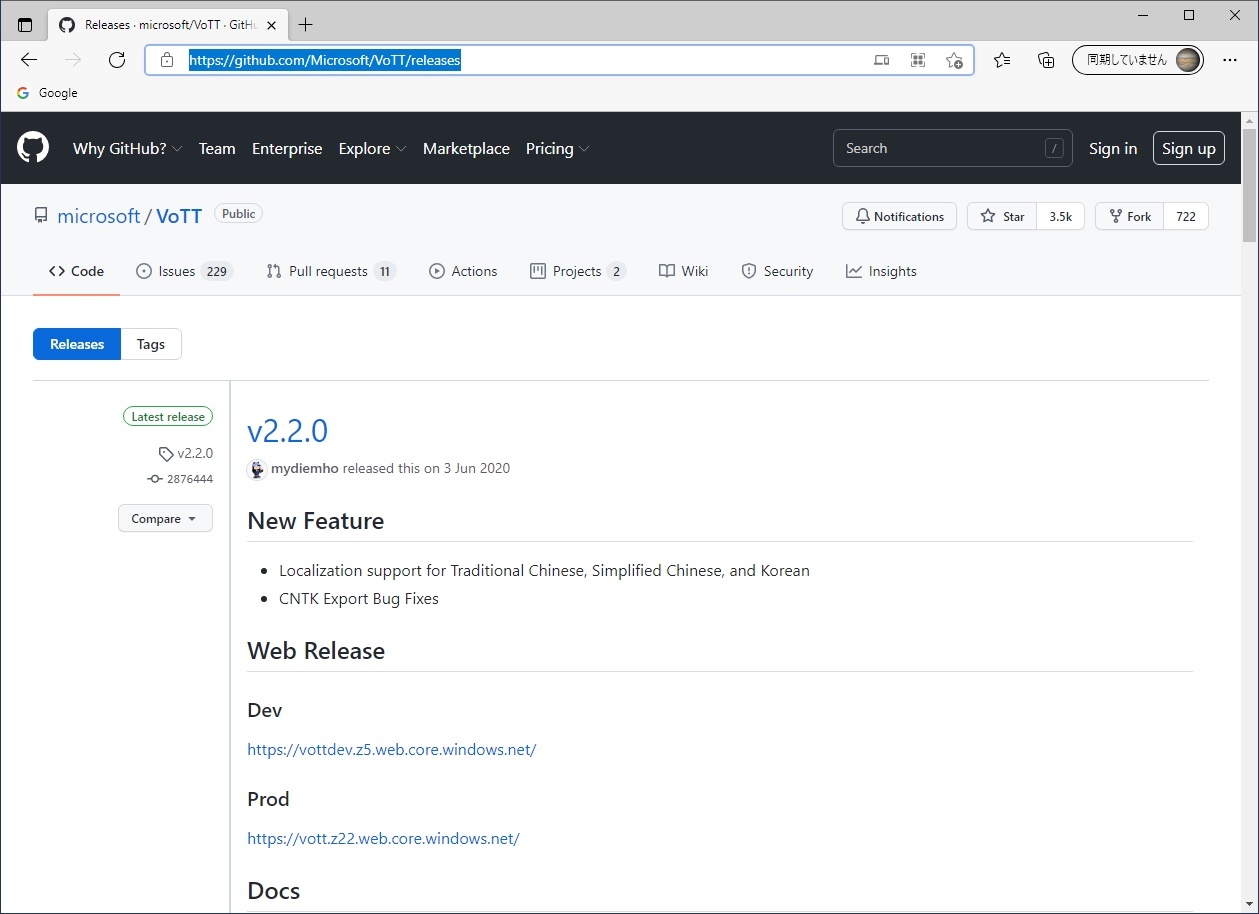This screenshot has width=1259, height=914.
Task: Open the vott.z22 Prod web link
Action: coord(383,838)
